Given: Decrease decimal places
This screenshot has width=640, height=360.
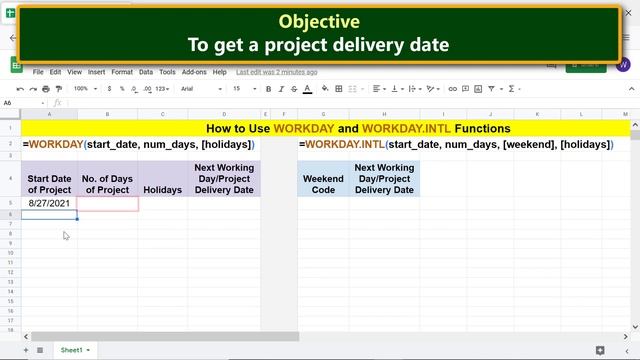Looking at the screenshot, I should coord(134,89).
